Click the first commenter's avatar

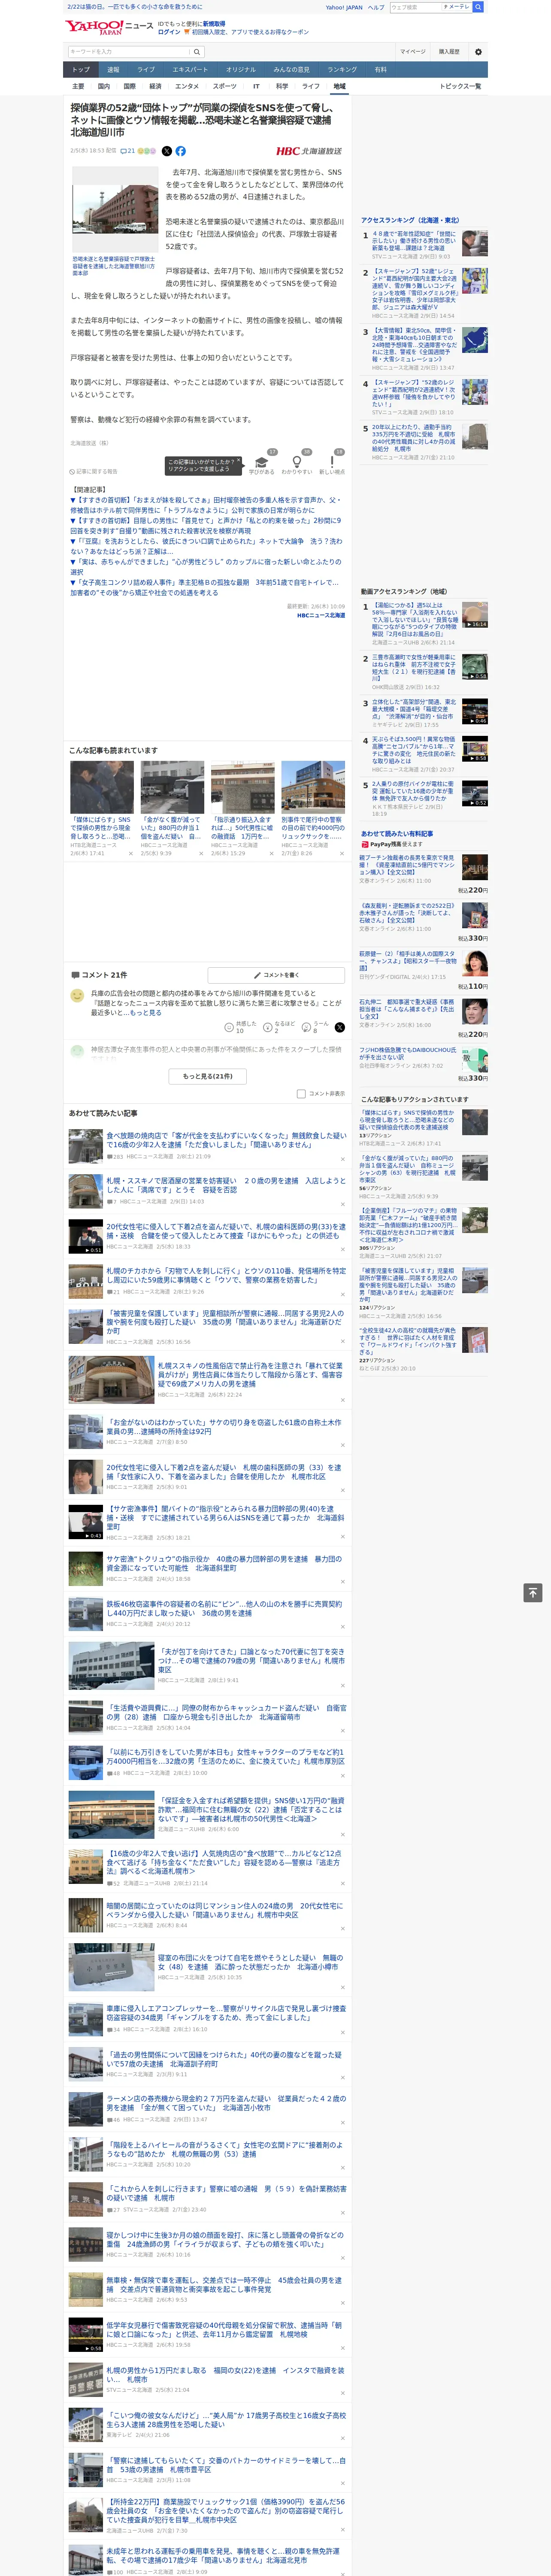(x=77, y=996)
